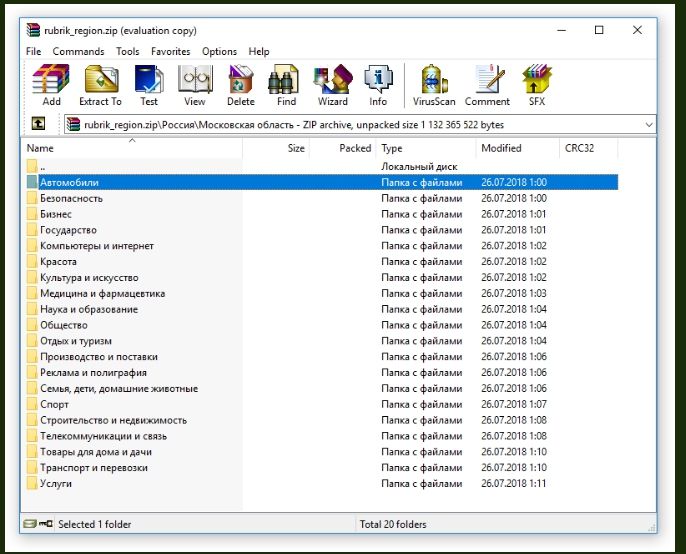Open the Comment tool

pyautogui.click(x=487, y=85)
